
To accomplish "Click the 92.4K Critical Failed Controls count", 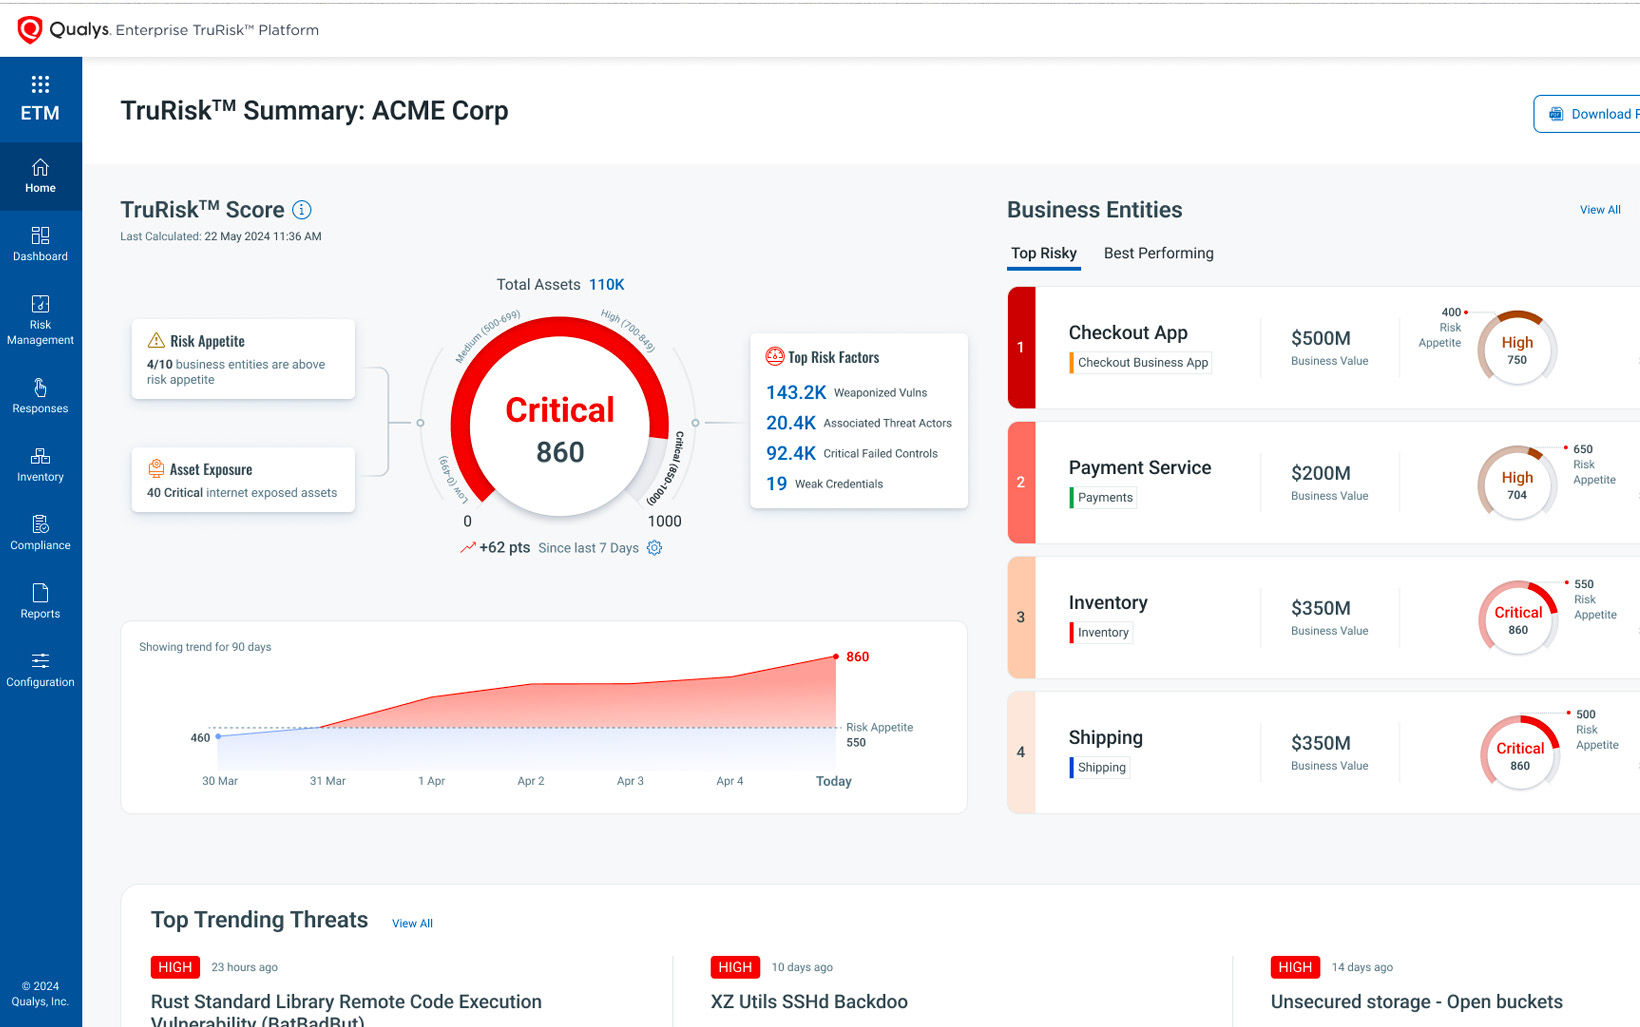I will click(x=791, y=453).
